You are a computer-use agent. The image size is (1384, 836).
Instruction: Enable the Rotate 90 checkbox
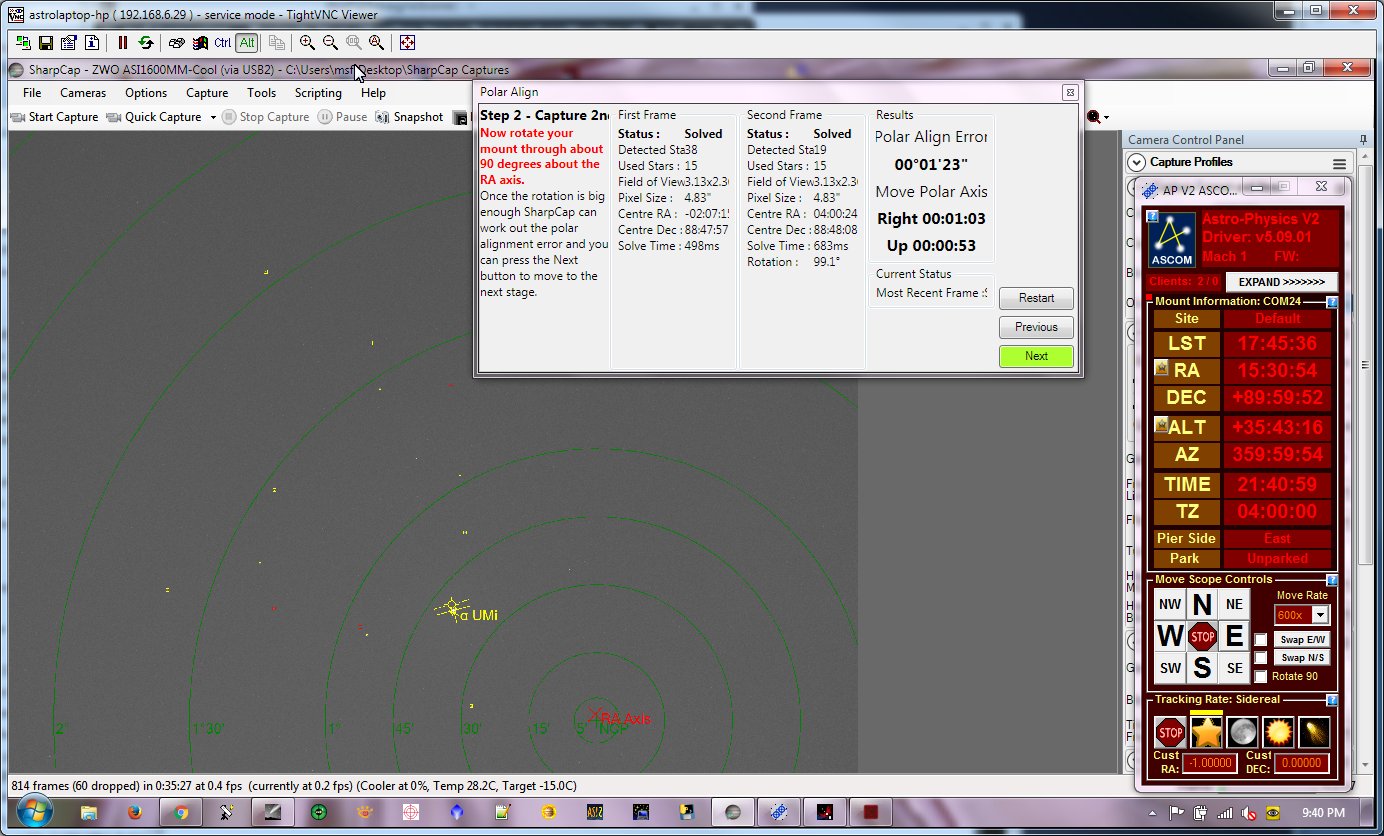point(1261,676)
